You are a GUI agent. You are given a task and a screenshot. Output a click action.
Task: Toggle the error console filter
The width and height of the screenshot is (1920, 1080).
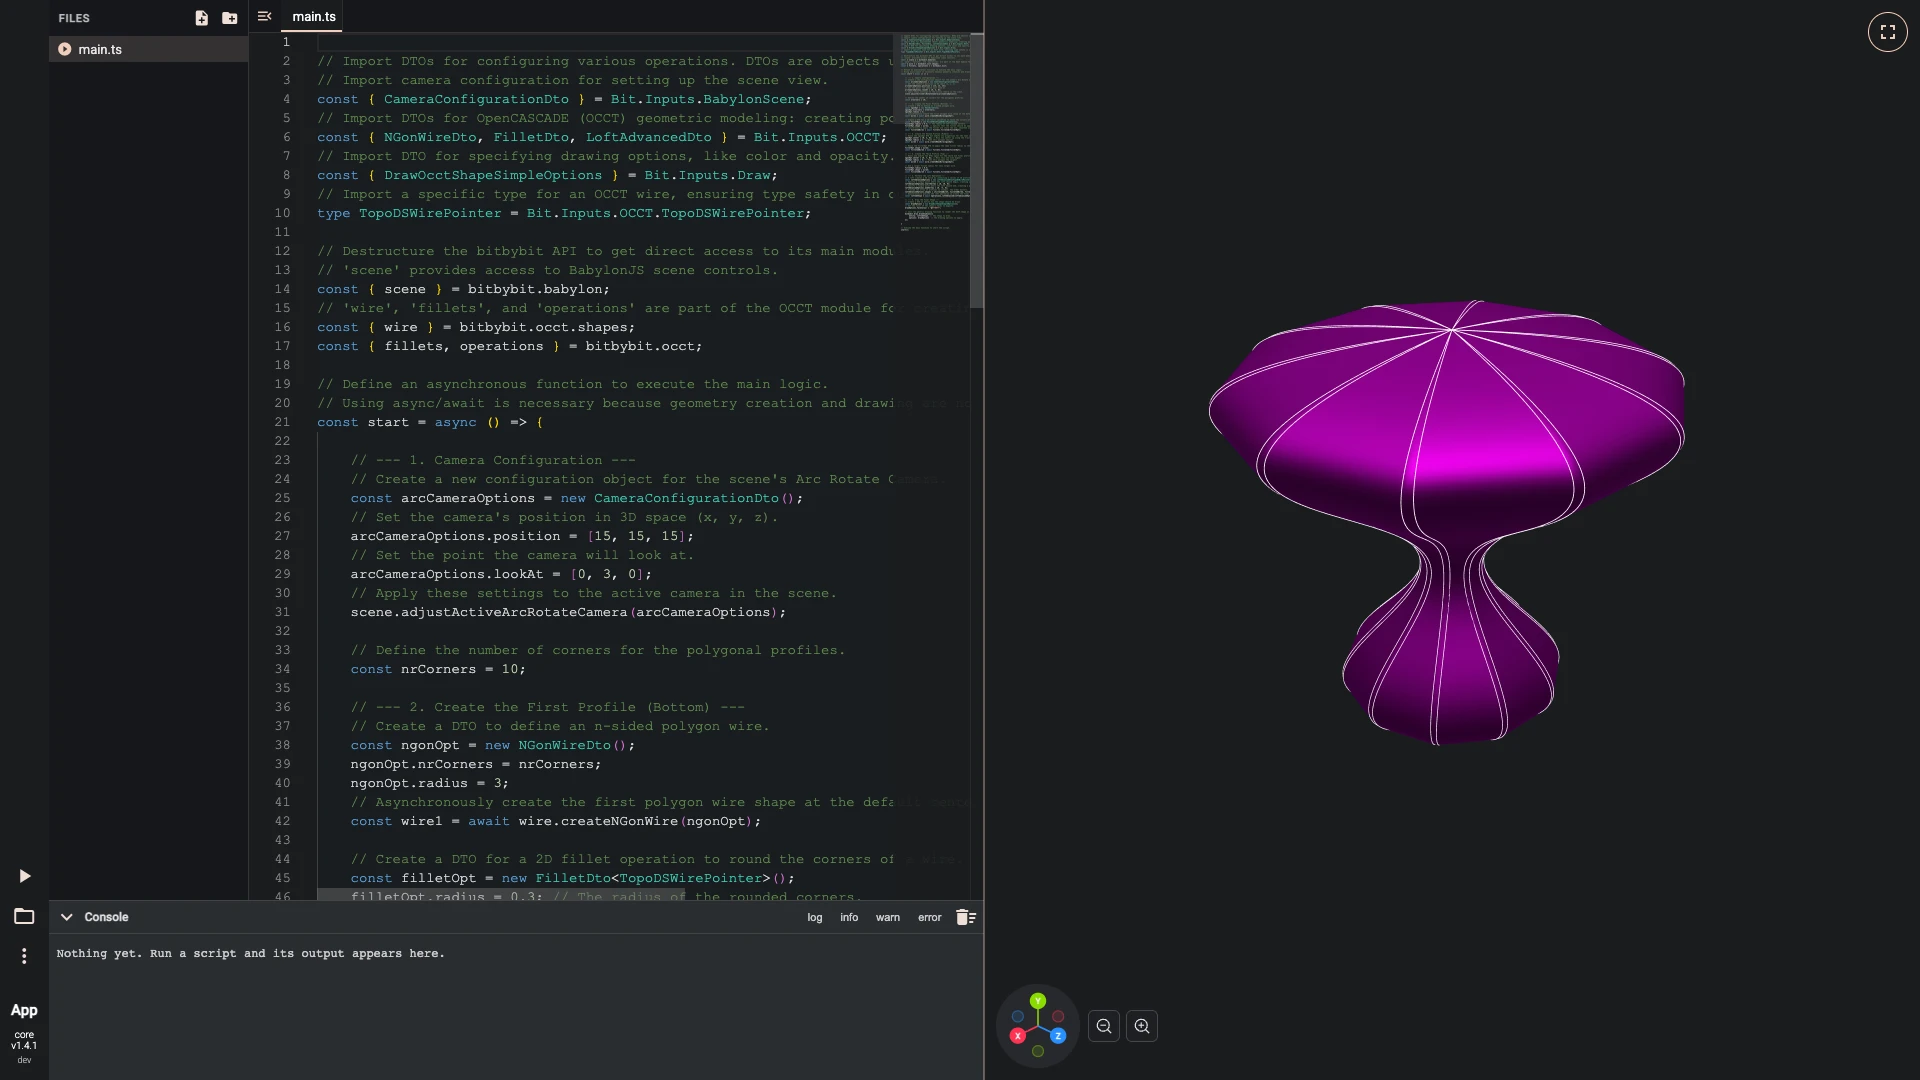(x=930, y=917)
